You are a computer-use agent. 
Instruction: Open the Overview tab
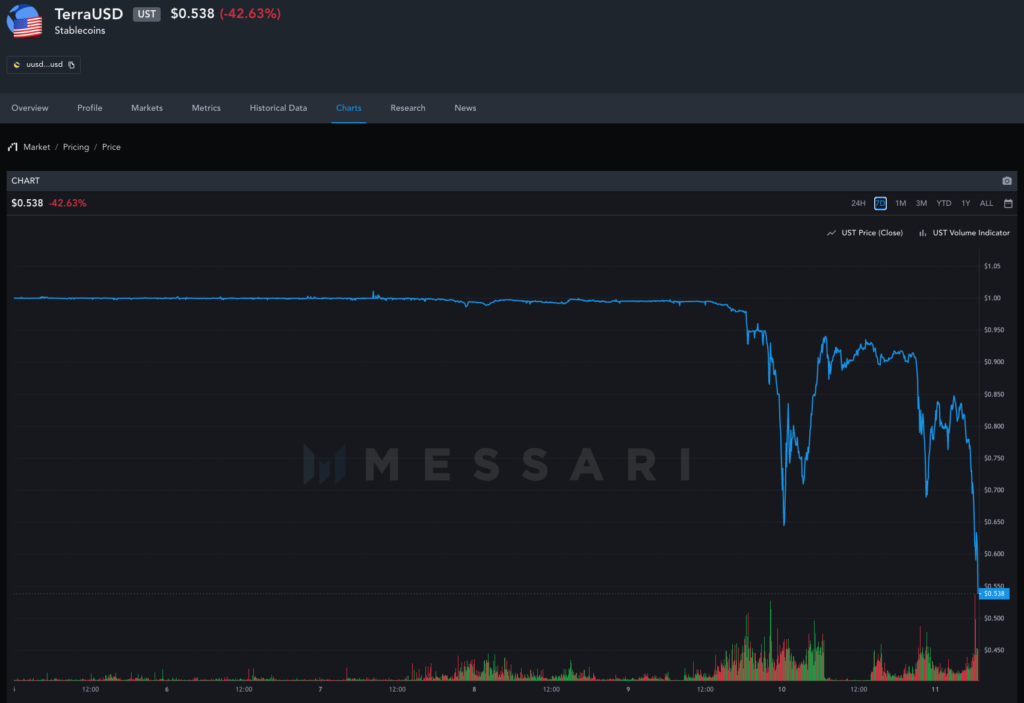(30, 108)
